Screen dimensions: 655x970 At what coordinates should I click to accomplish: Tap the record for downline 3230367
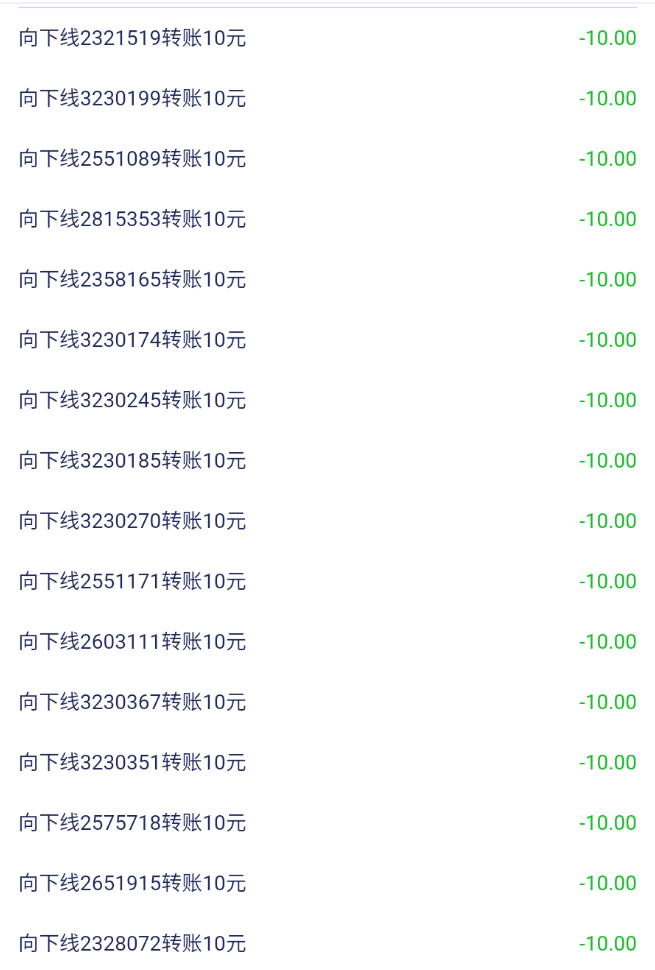[132, 702]
